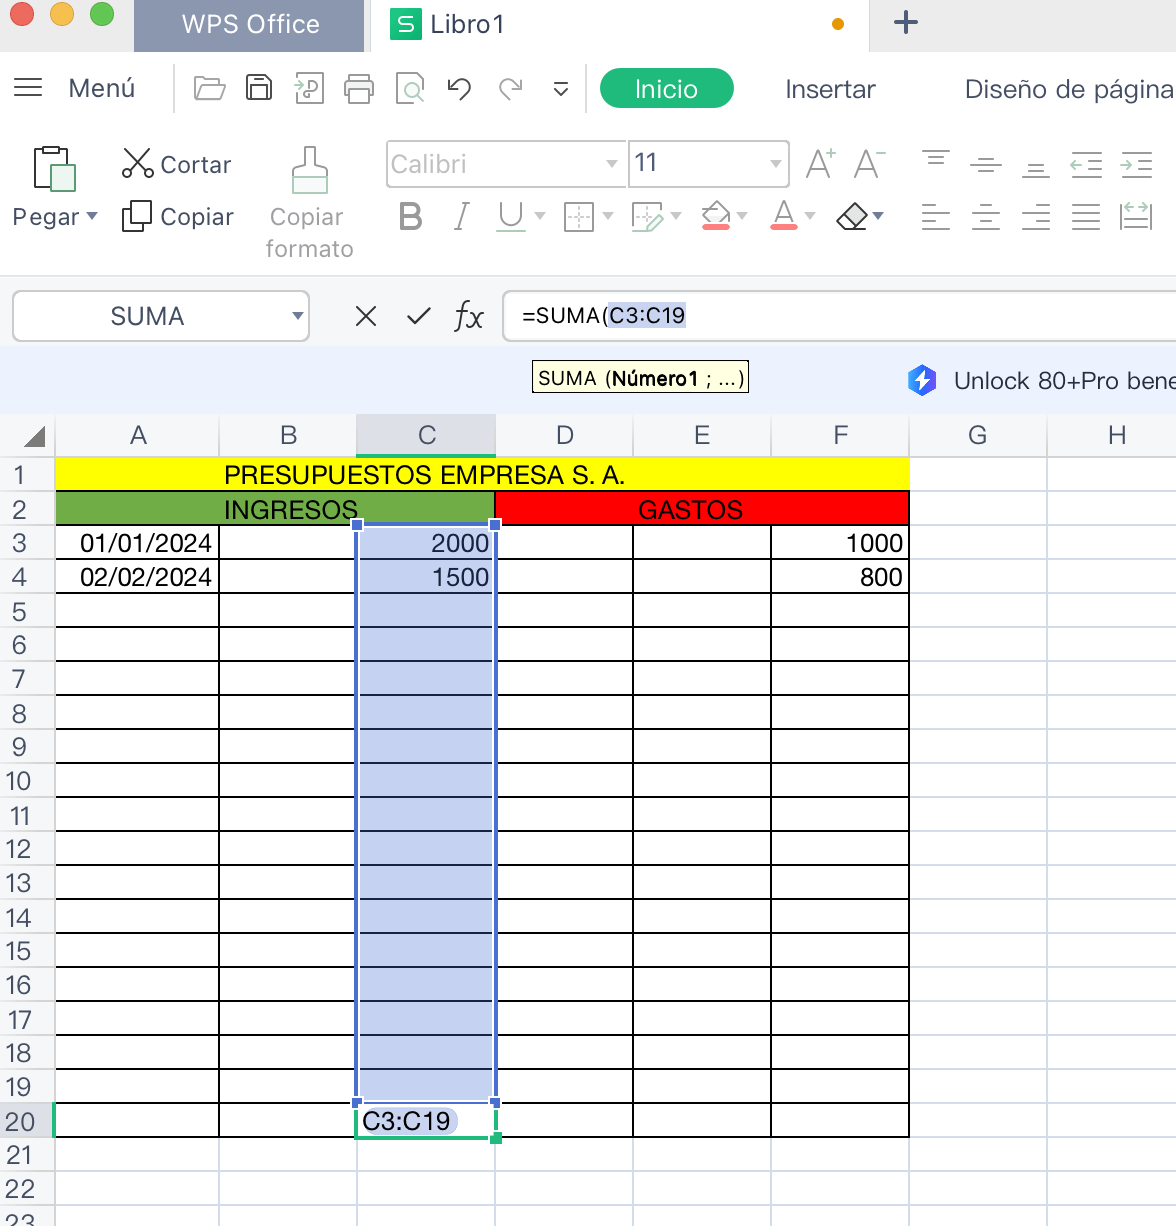Click the Undo arrow icon
Screen dimensions: 1176x1226
click(459, 89)
